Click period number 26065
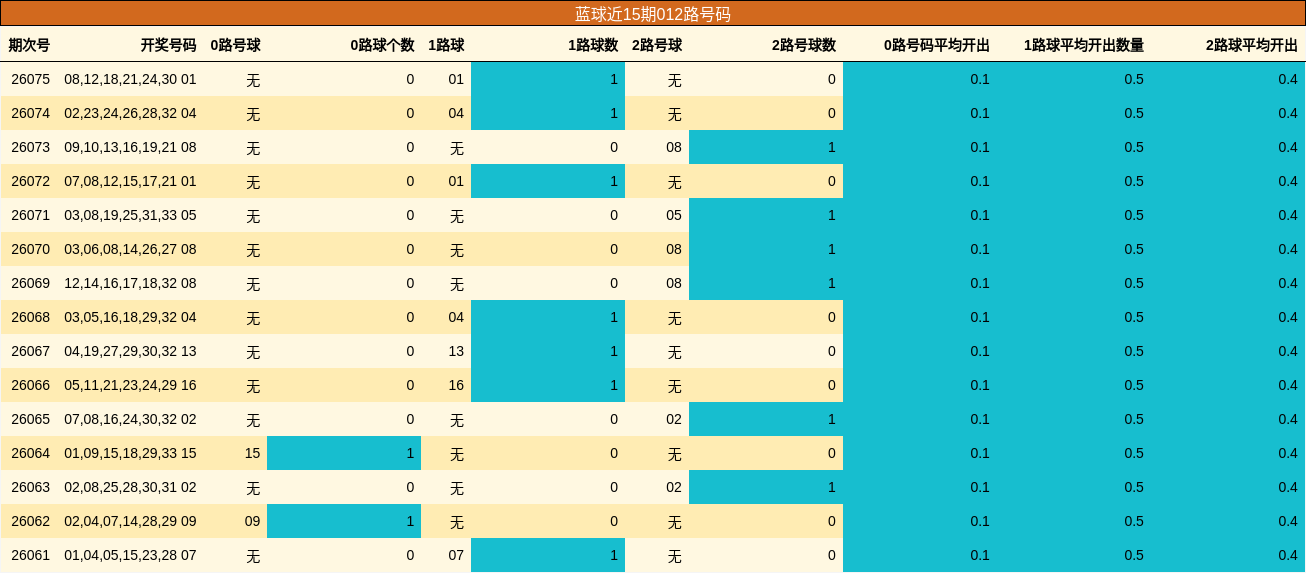 pyautogui.click(x=30, y=419)
